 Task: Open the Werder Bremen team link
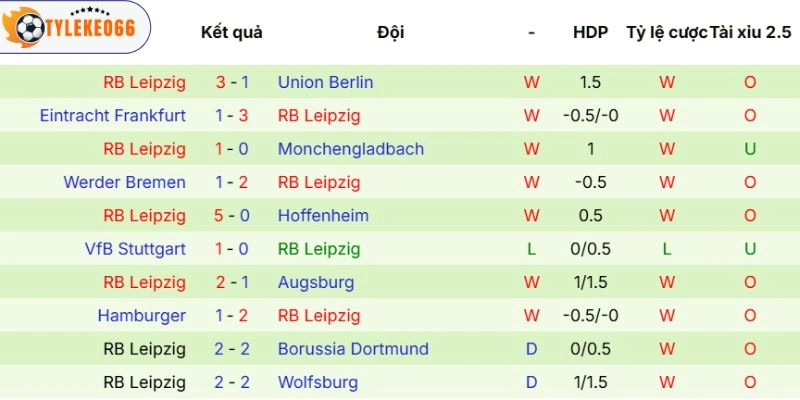click(124, 182)
